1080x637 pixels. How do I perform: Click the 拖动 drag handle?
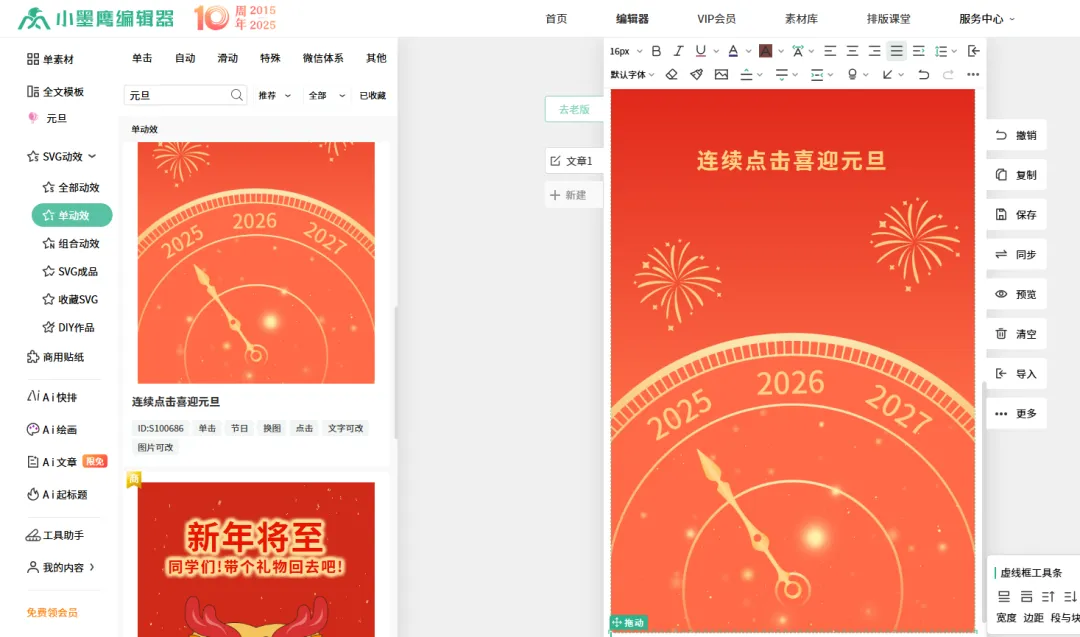pyautogui.click(x=629, y=623)
